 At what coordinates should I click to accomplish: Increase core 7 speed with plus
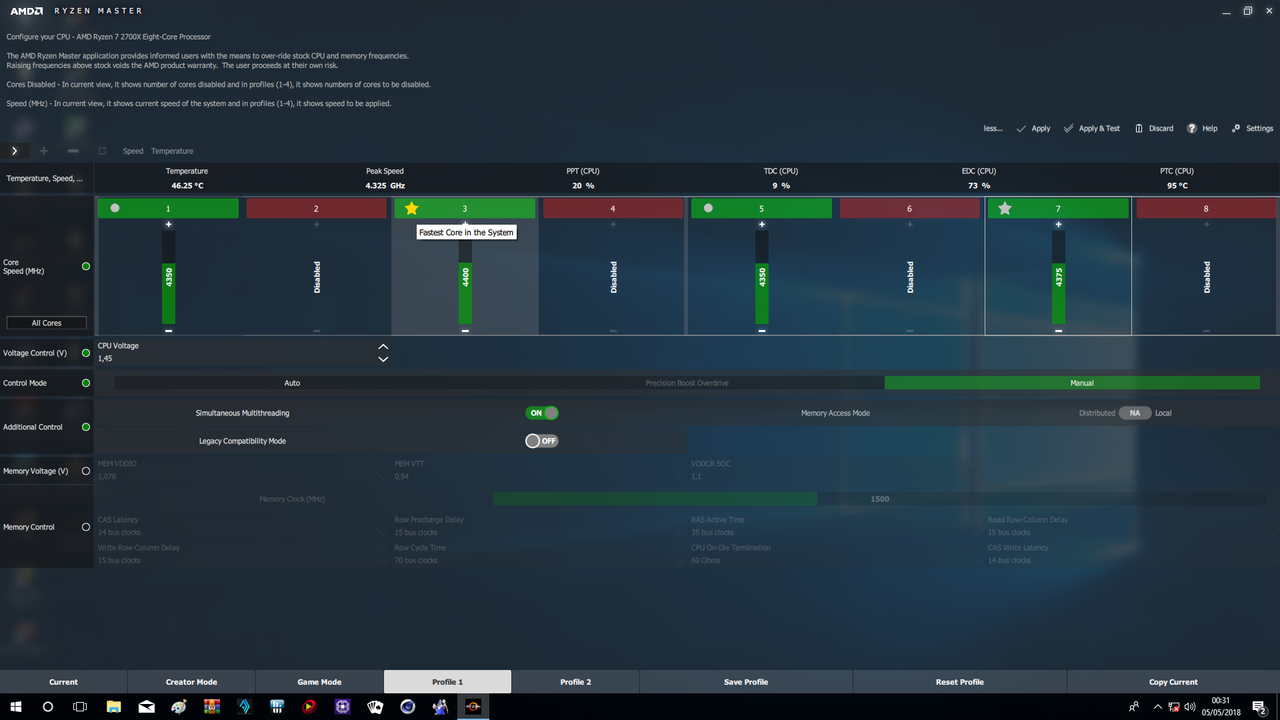coord(1058,224)
